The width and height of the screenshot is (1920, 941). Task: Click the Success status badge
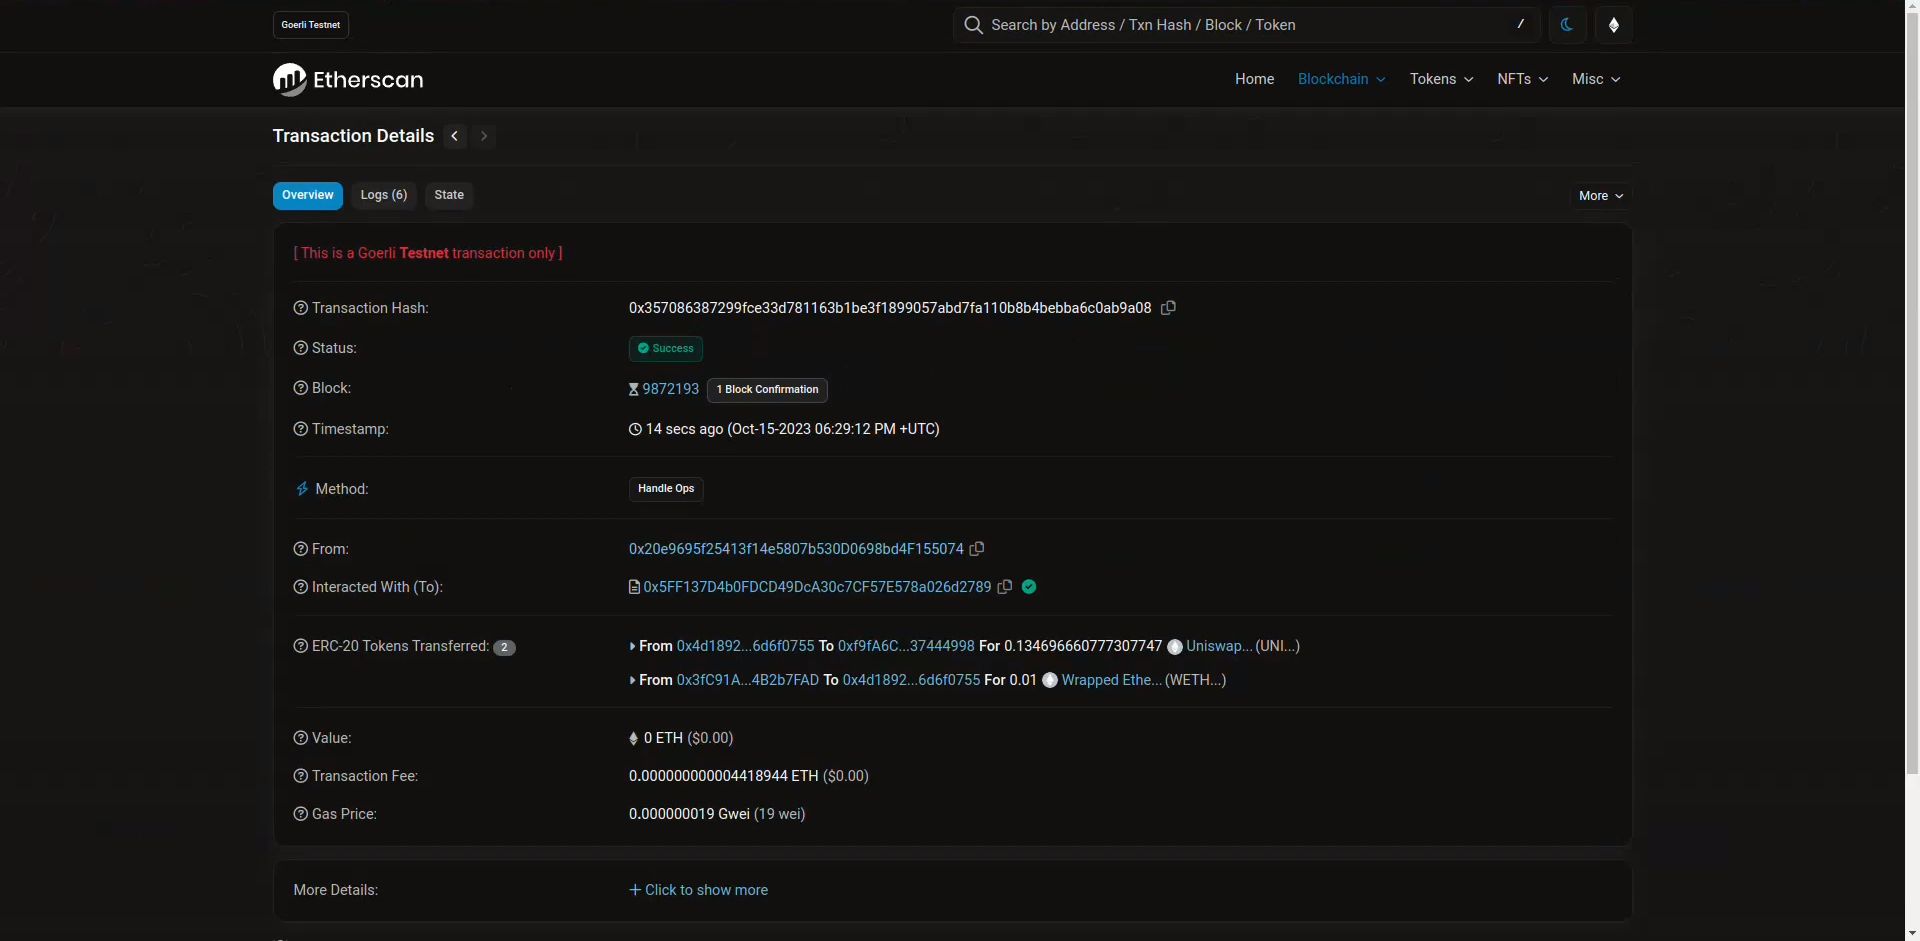click(666, 349)
